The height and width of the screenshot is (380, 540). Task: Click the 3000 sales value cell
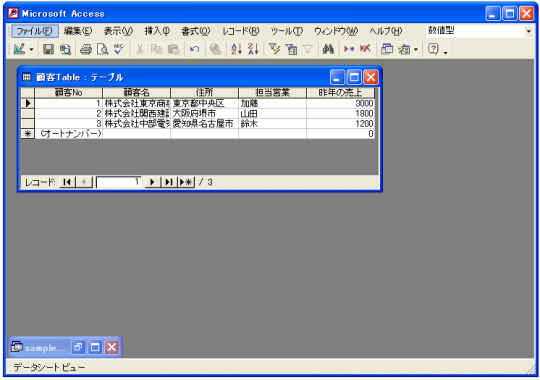pyautogui.click(x=340, y=103)
